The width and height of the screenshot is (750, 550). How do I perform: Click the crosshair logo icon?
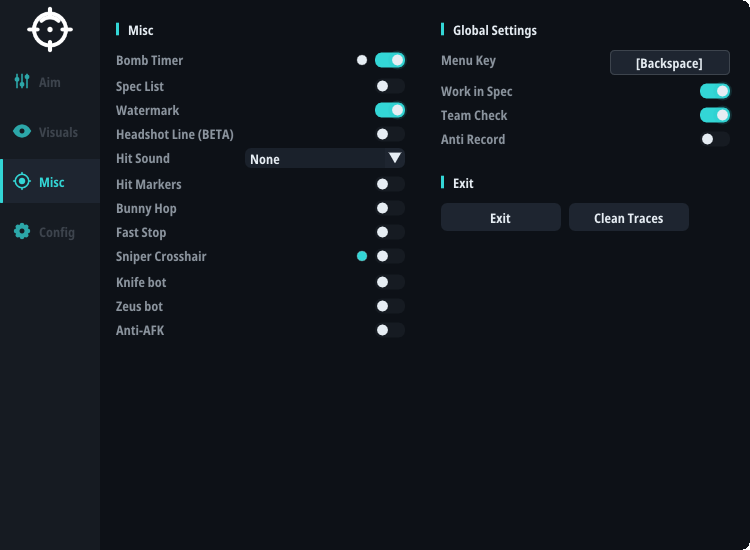coord(50,30)
